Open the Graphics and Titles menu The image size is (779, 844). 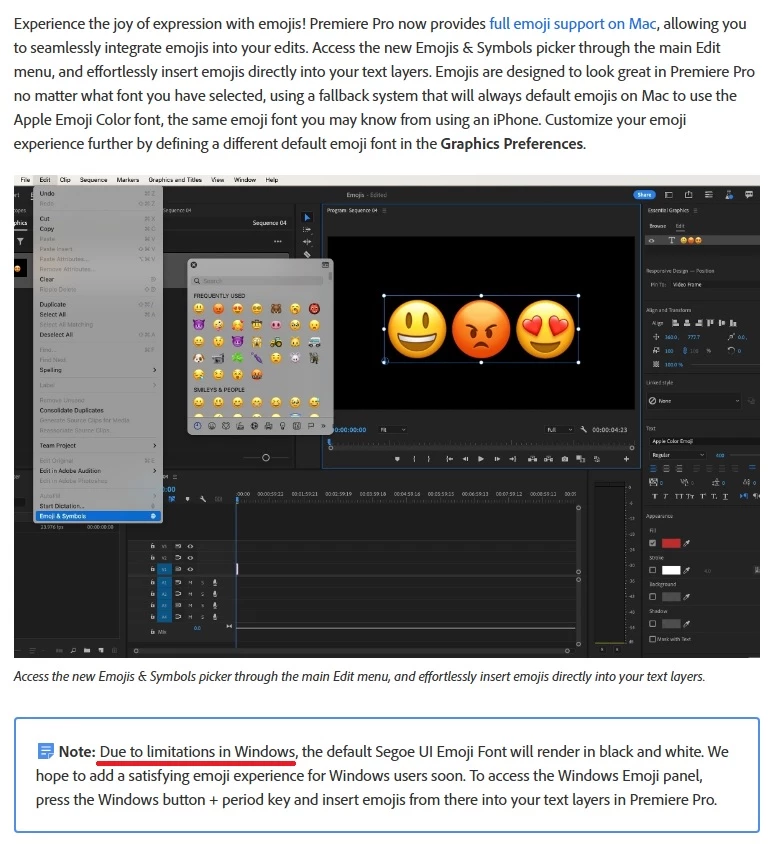click(175, 180)
